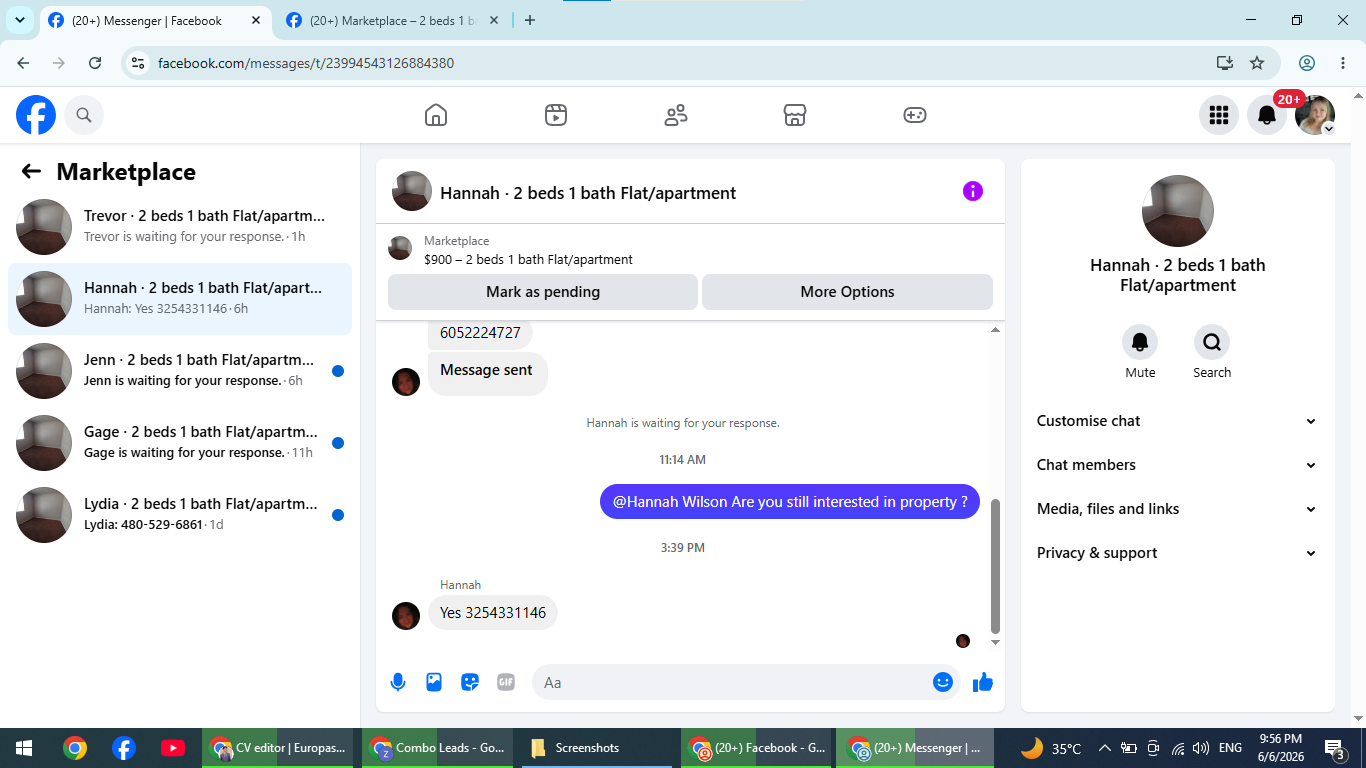Viewport: 1366px width, 768px height.
Task: Open the notifications bell with 20+ badge
Action: coord(1267,115)
